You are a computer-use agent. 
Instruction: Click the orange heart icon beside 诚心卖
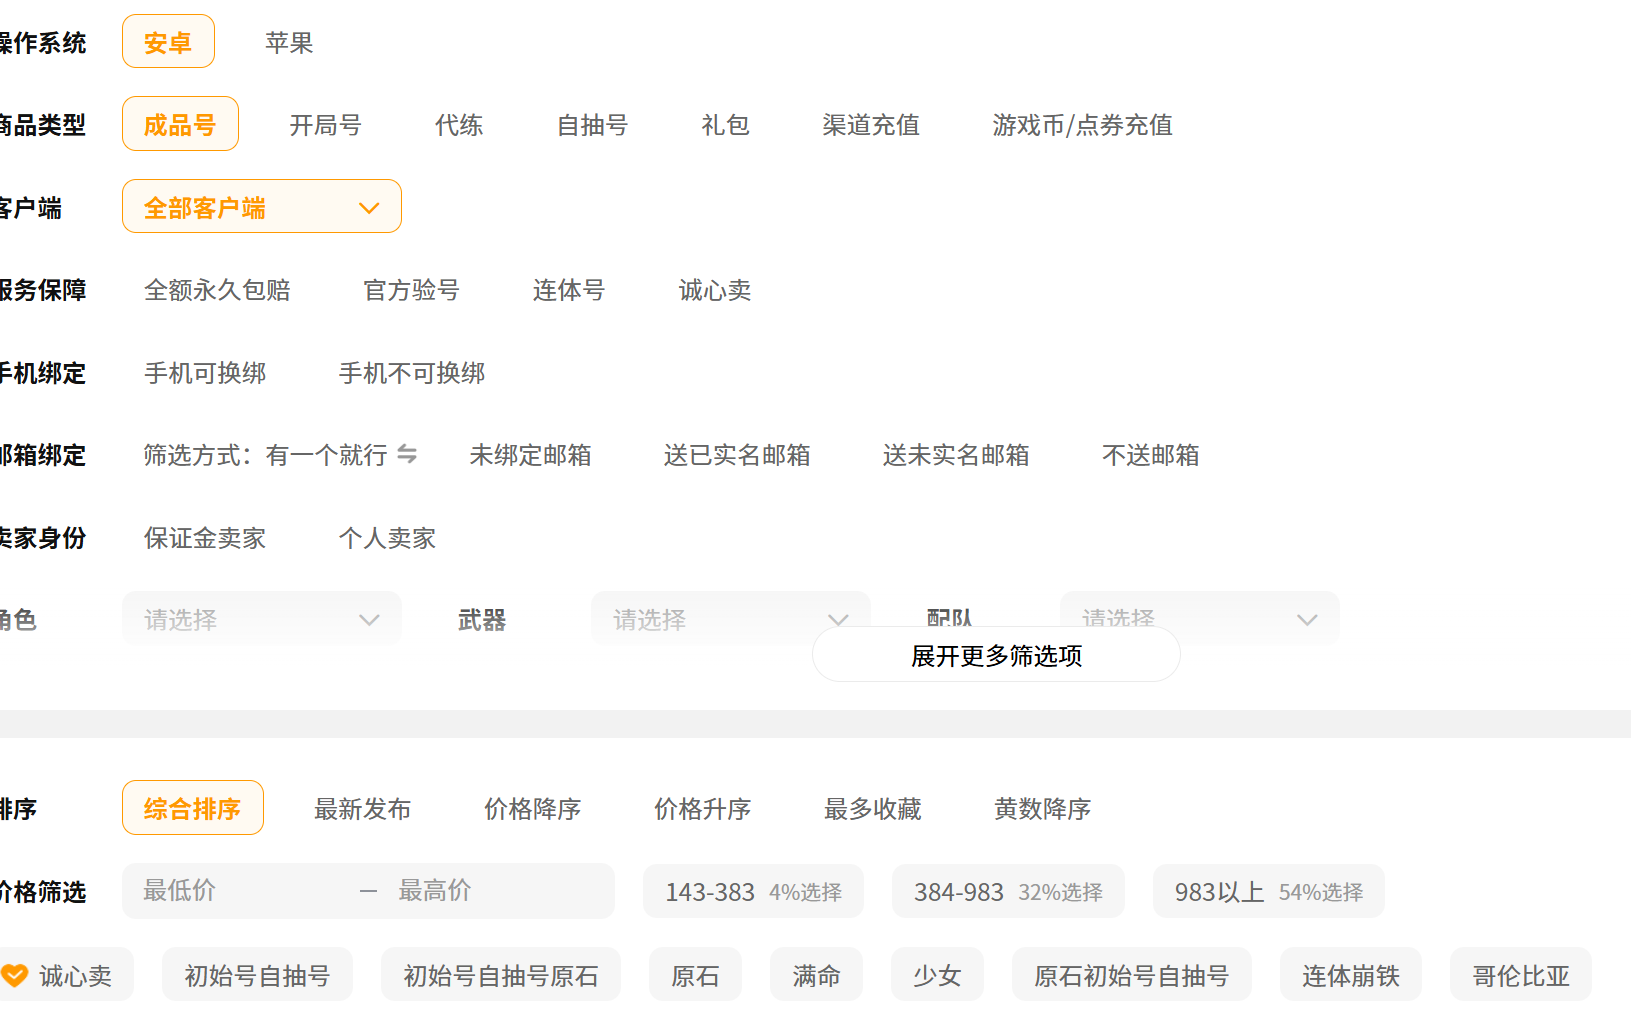[14, 975]
